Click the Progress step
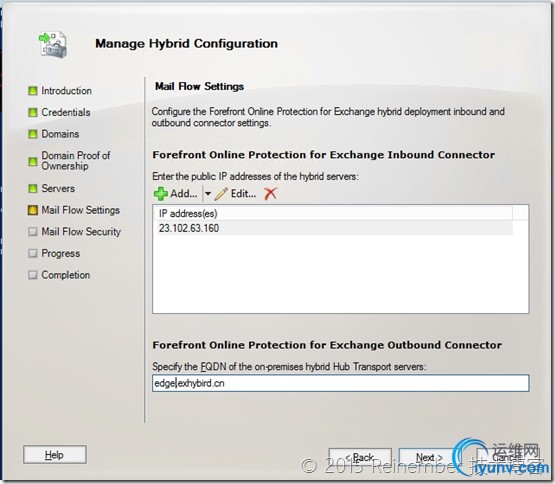555x484 pixels. (x=61, y=254)
